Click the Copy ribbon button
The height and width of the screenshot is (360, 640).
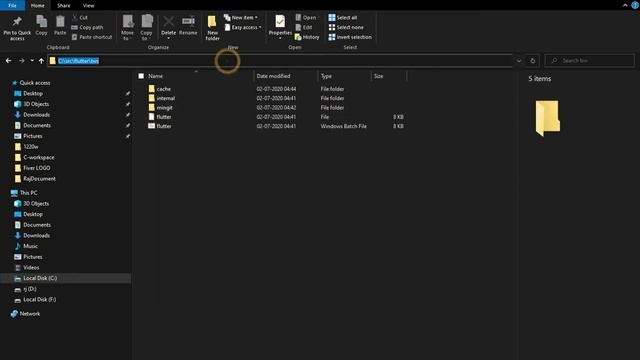tap(42, 25)
